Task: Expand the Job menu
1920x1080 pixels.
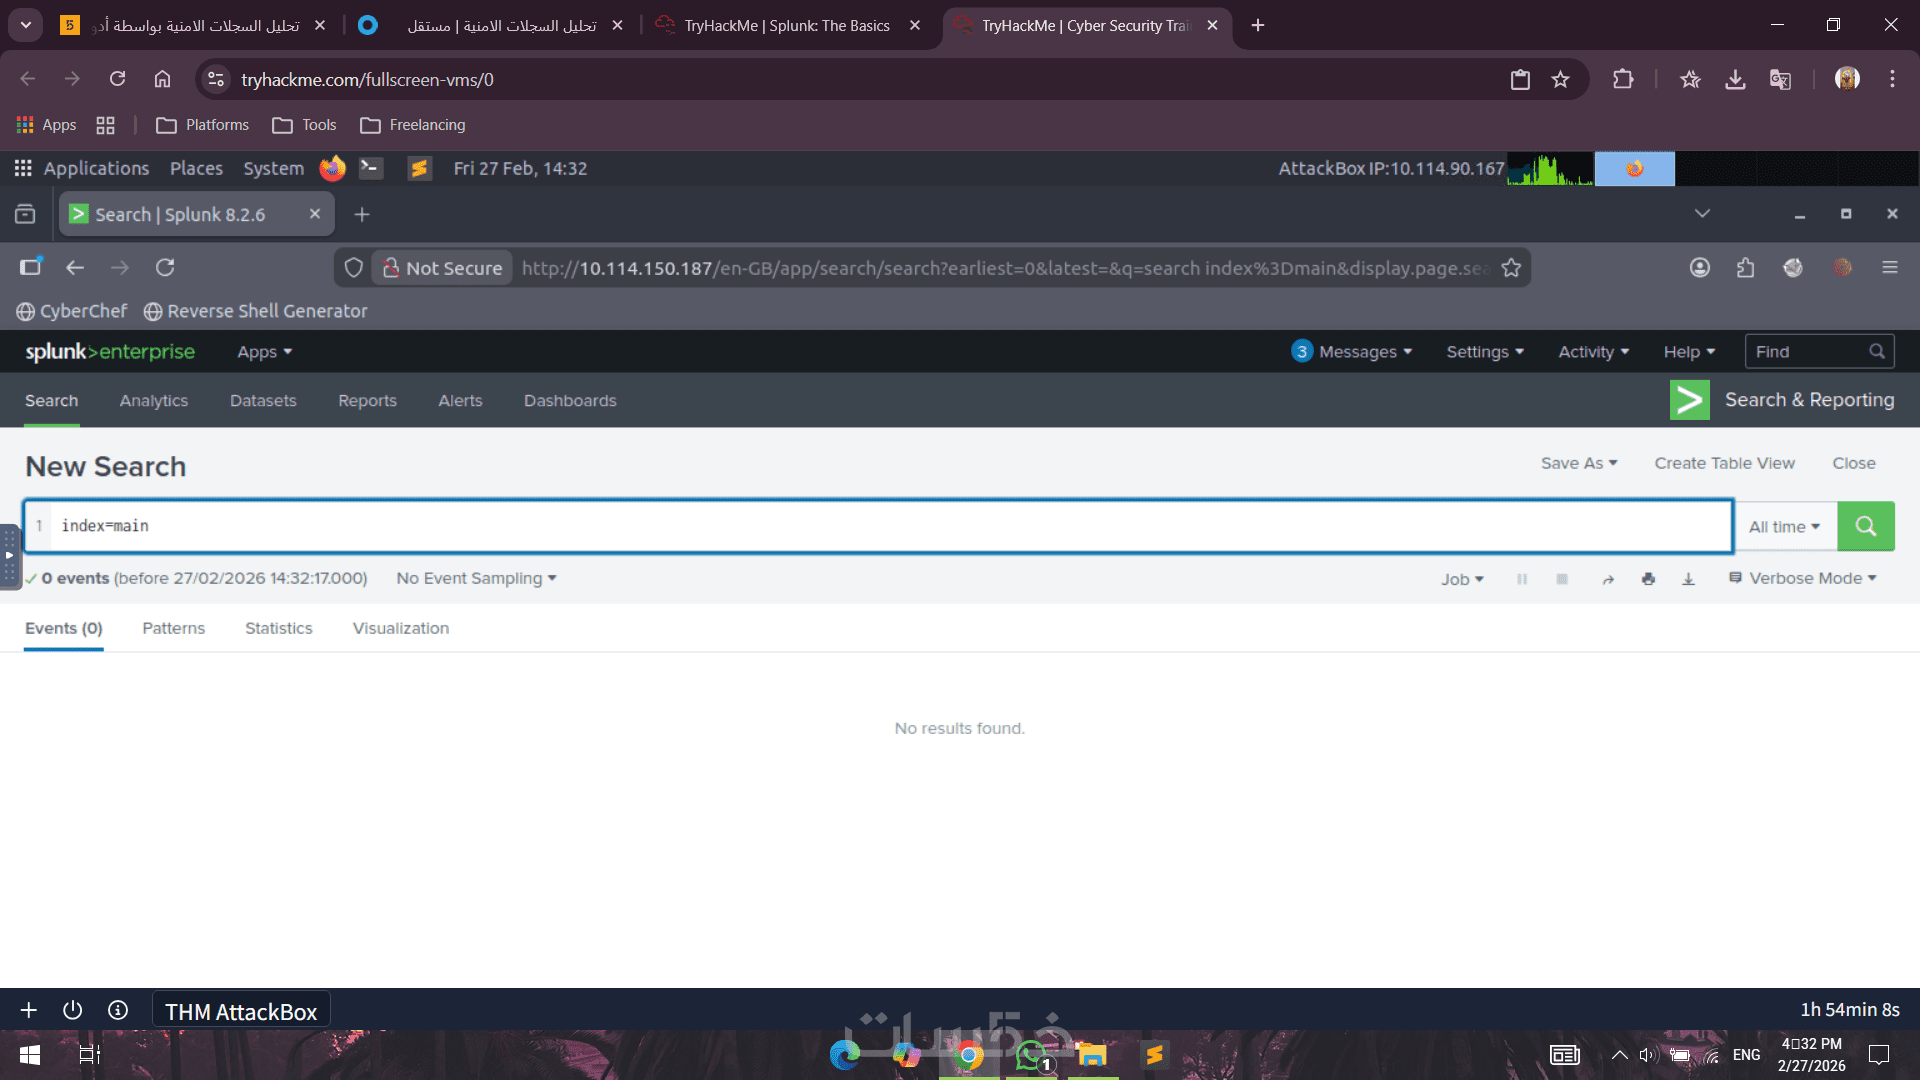Action: tap(1462, 579)
